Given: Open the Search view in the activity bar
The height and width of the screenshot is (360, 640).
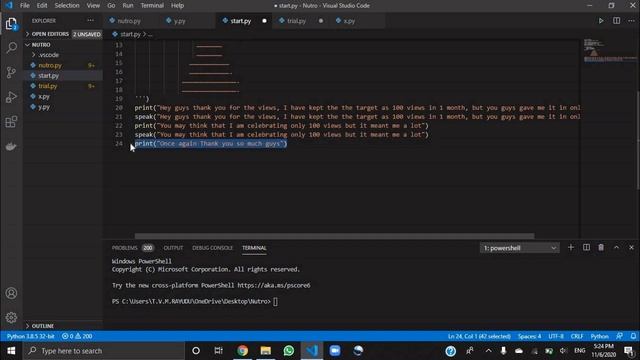Looking at the screenshot, I should coord(11,48).
